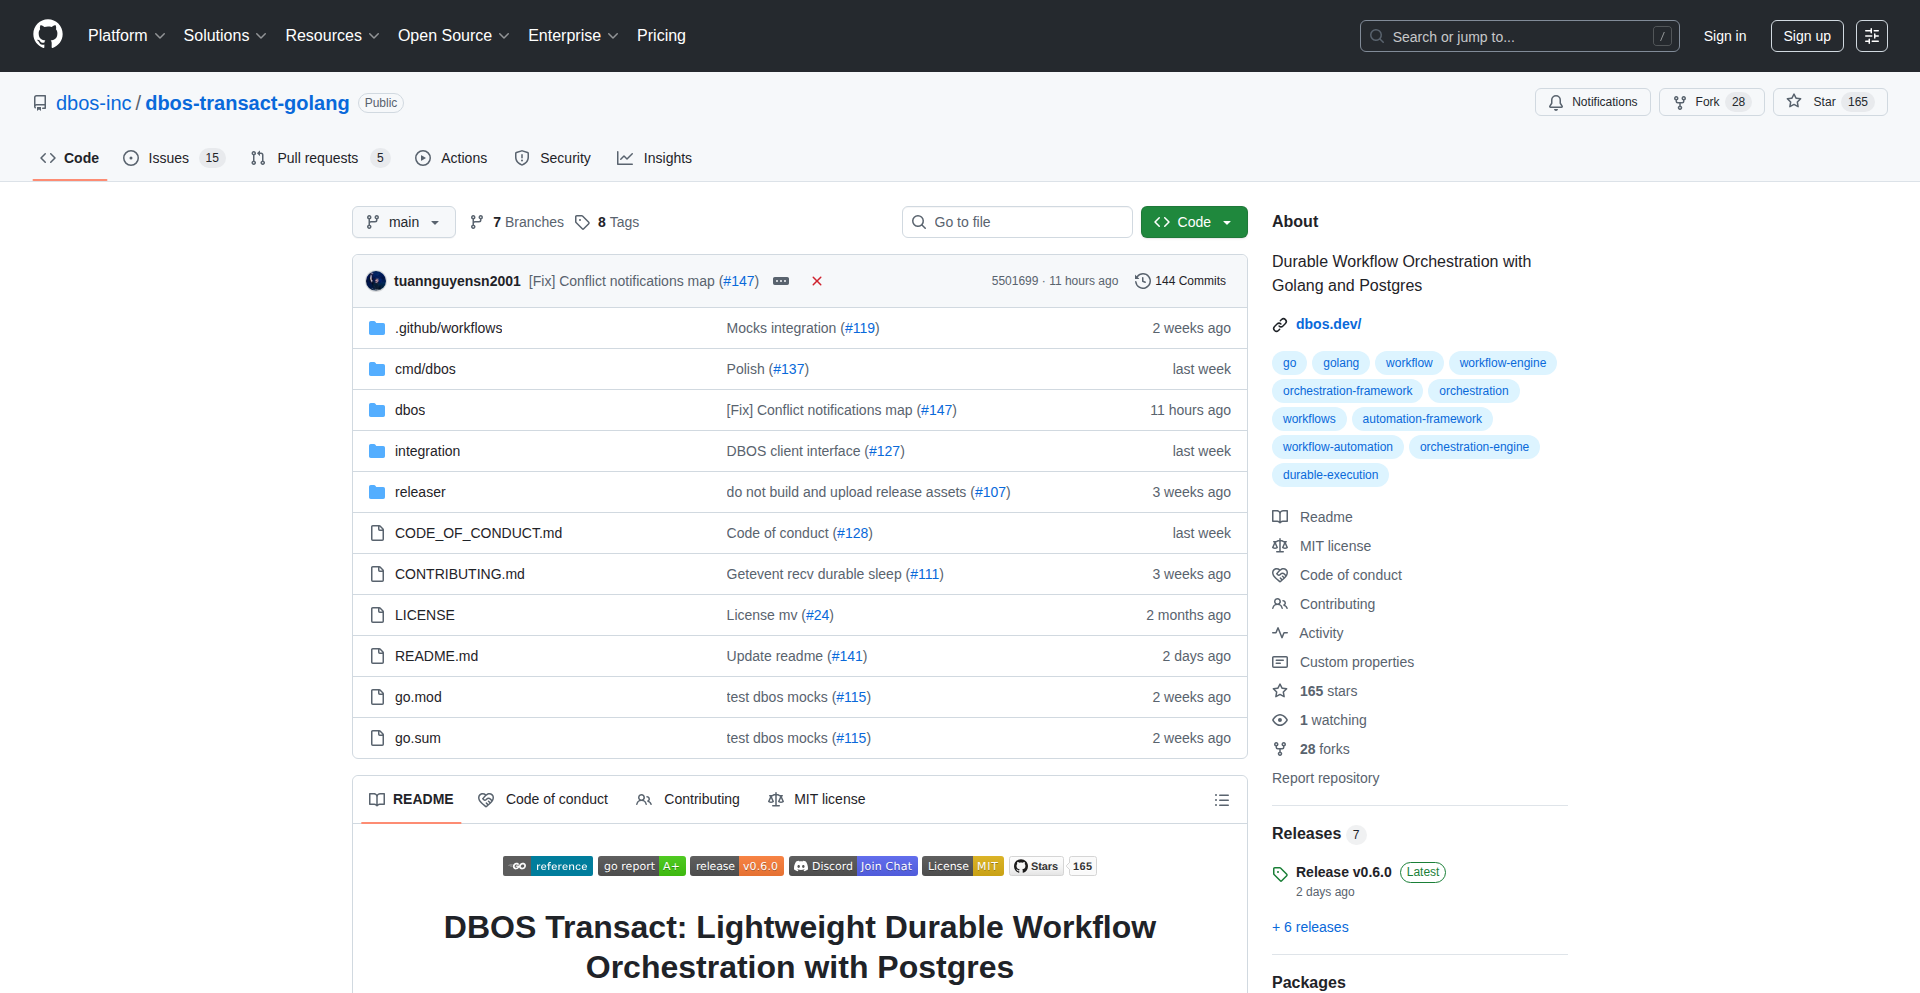
Task: Fork the repository
Action: (1712, 102)
